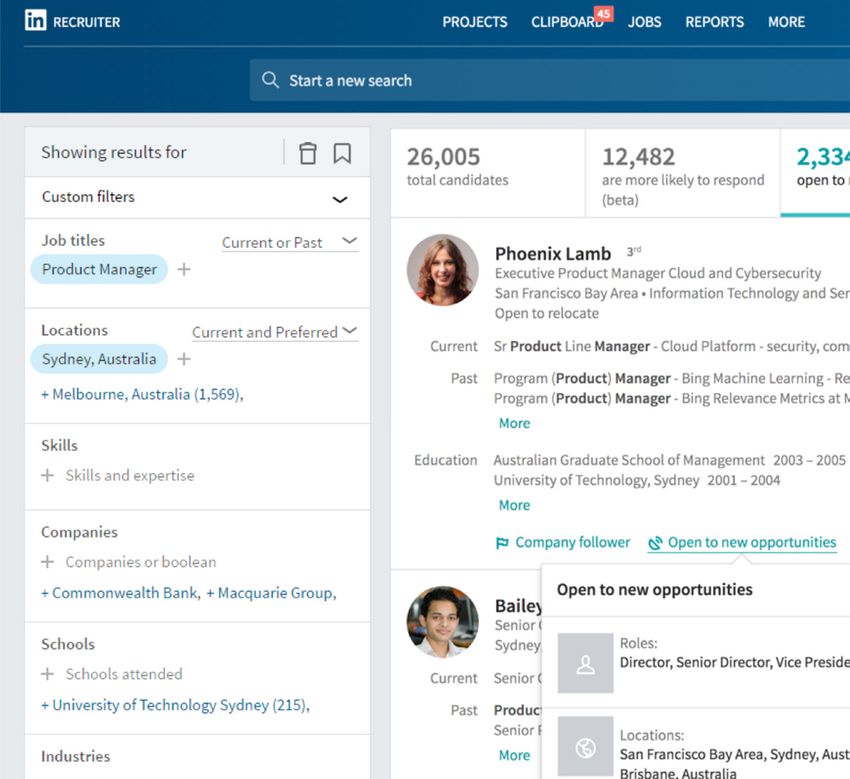Image resolution: width=850 pixels, height=779 pixels.
Task: Open the Clipboard menu
Action: pyautogui.click(x=567, y=22)
